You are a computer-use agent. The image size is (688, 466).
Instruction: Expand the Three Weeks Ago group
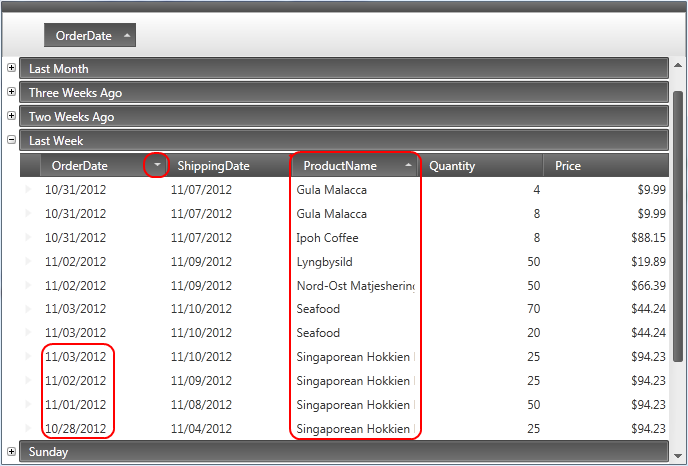(11, 92)
